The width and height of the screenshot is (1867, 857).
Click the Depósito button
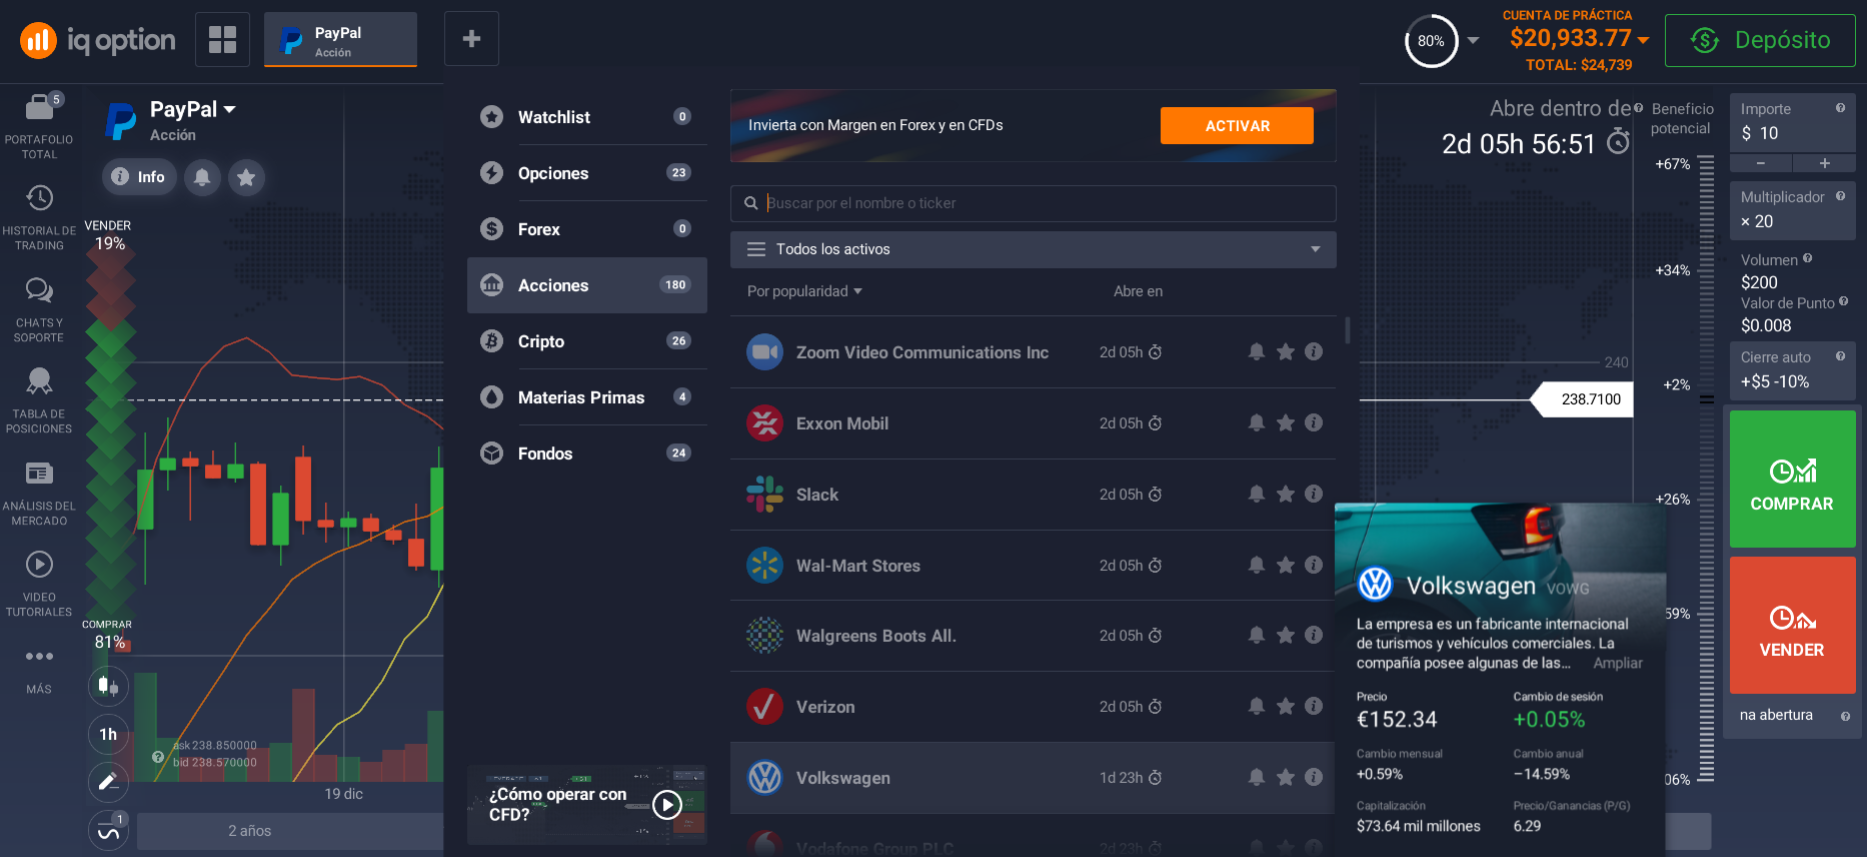[x=1760, y=40]
